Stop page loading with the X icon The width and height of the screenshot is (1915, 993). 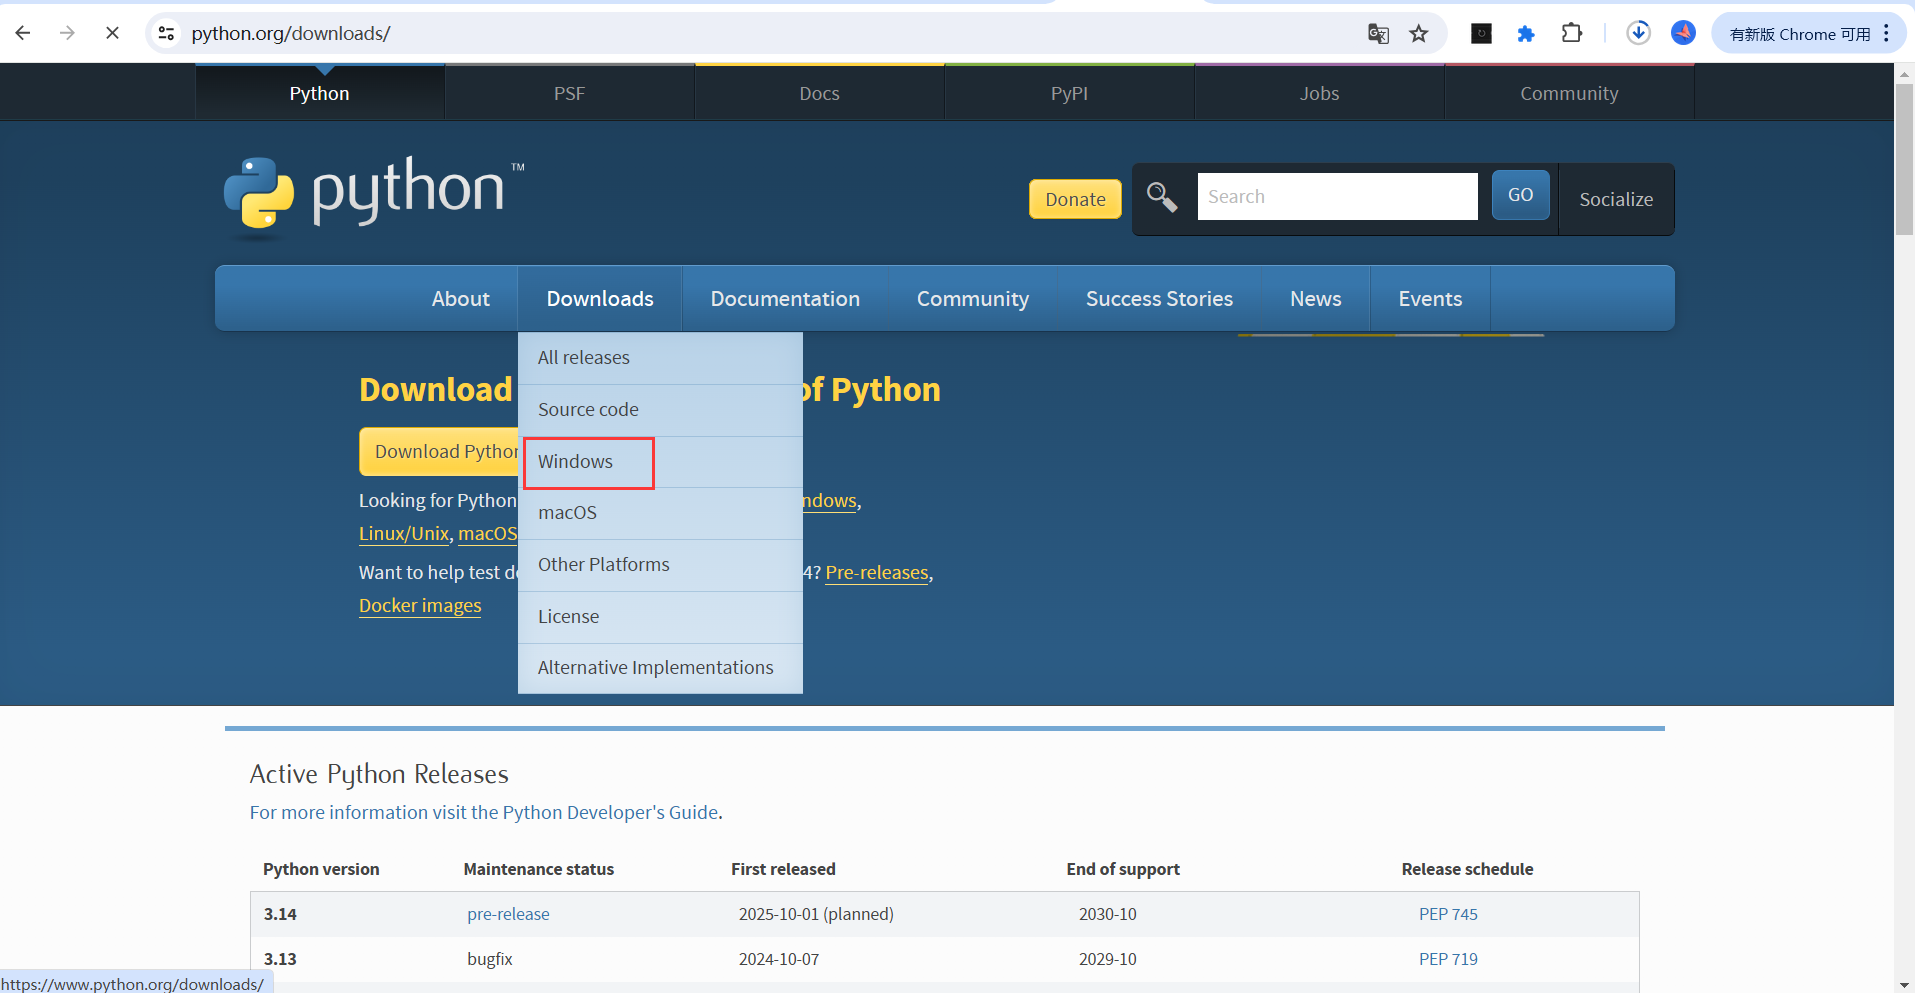pyautogui.click(x=112, y=33)
